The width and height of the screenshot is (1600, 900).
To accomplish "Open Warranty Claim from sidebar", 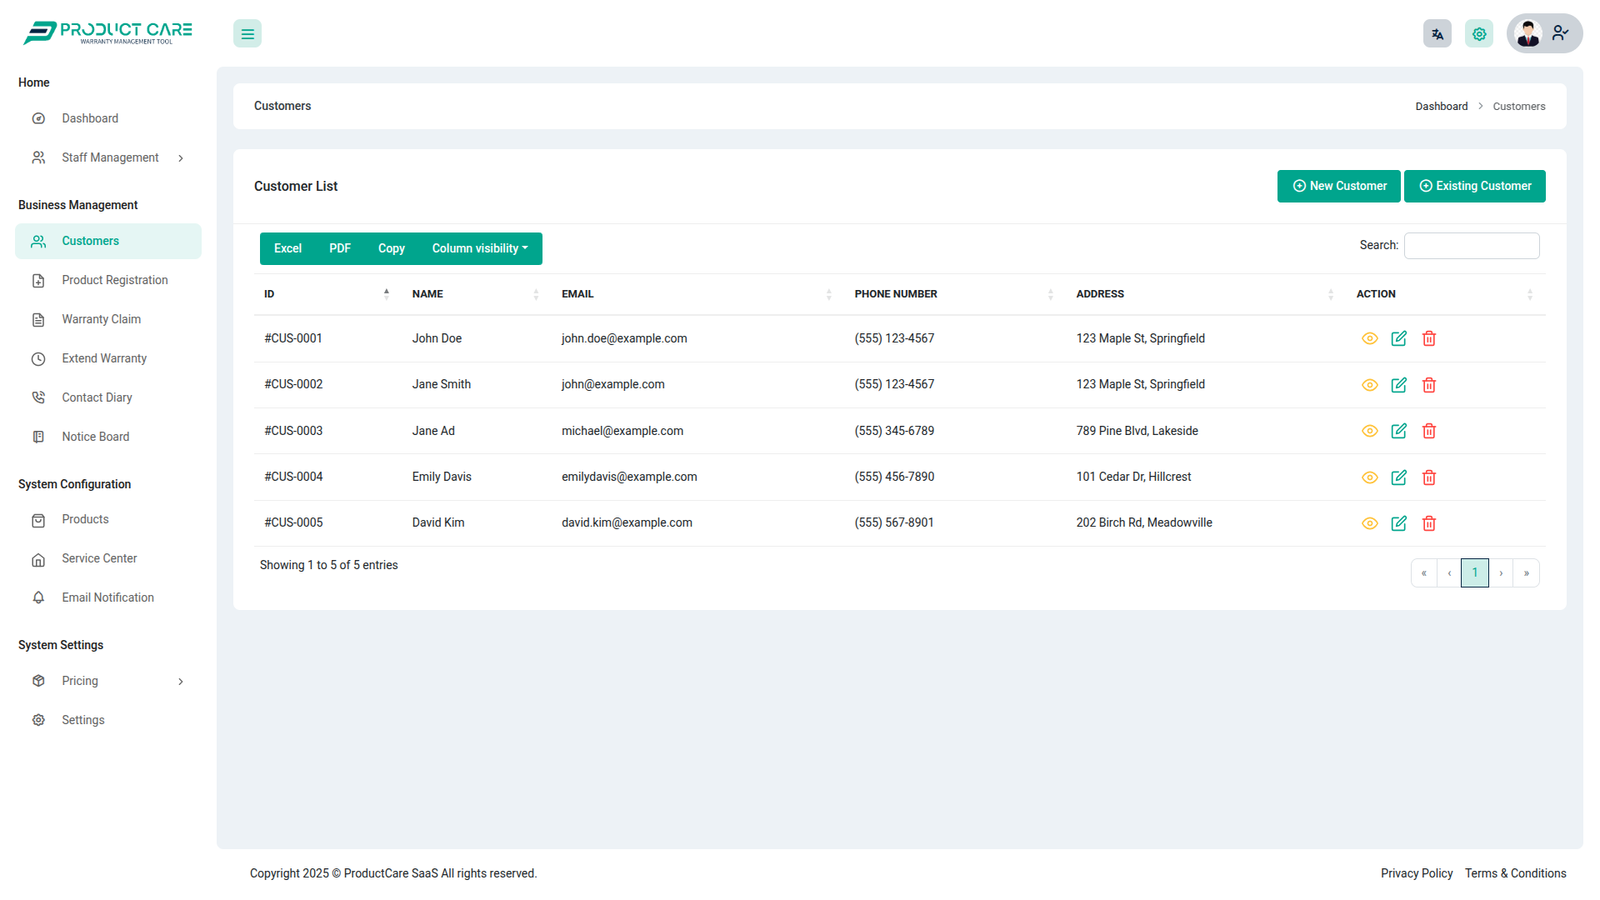I will click(x=101, y=320).
